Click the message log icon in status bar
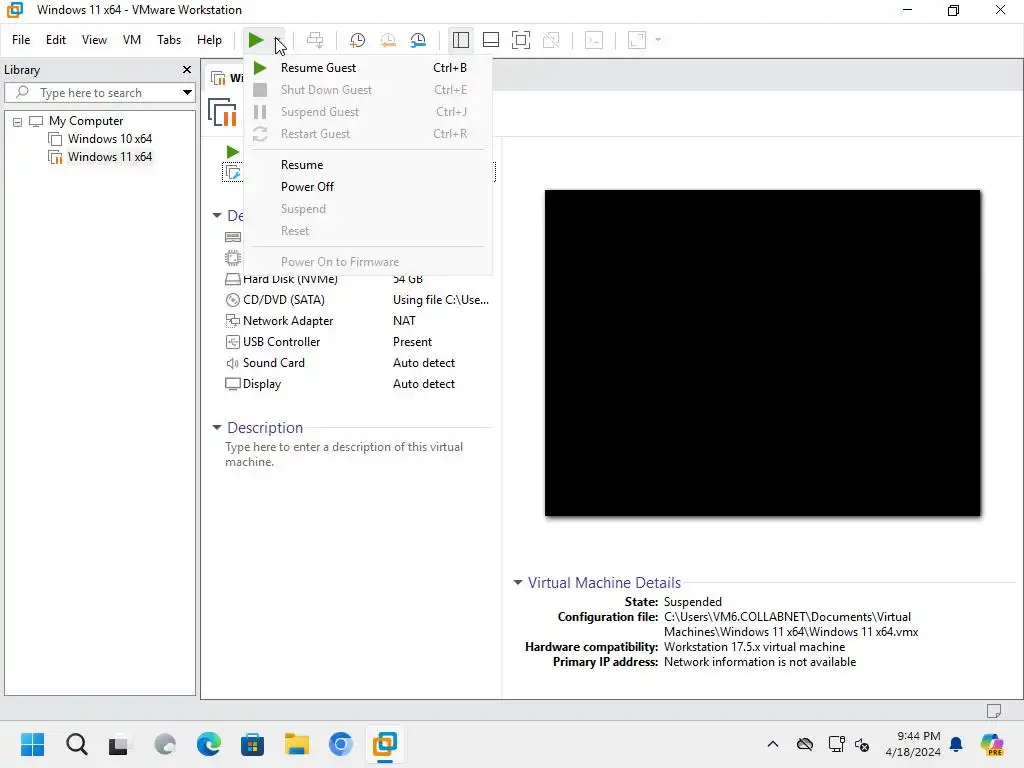 (994, 711)
